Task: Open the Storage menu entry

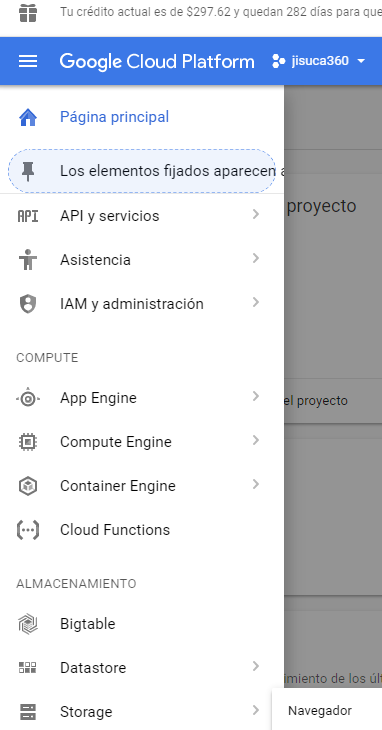Action: (142, 712)
